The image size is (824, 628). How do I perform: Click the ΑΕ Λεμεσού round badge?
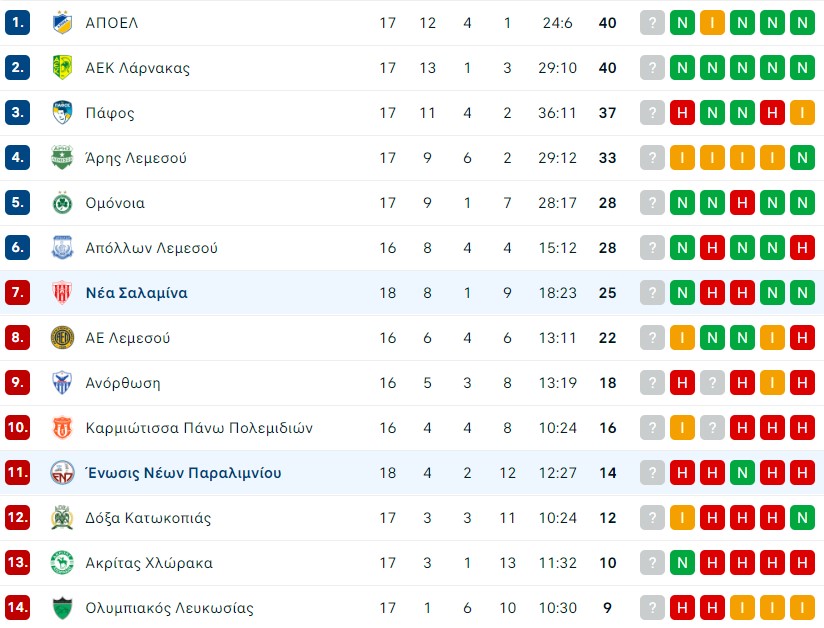coord(62,338)
